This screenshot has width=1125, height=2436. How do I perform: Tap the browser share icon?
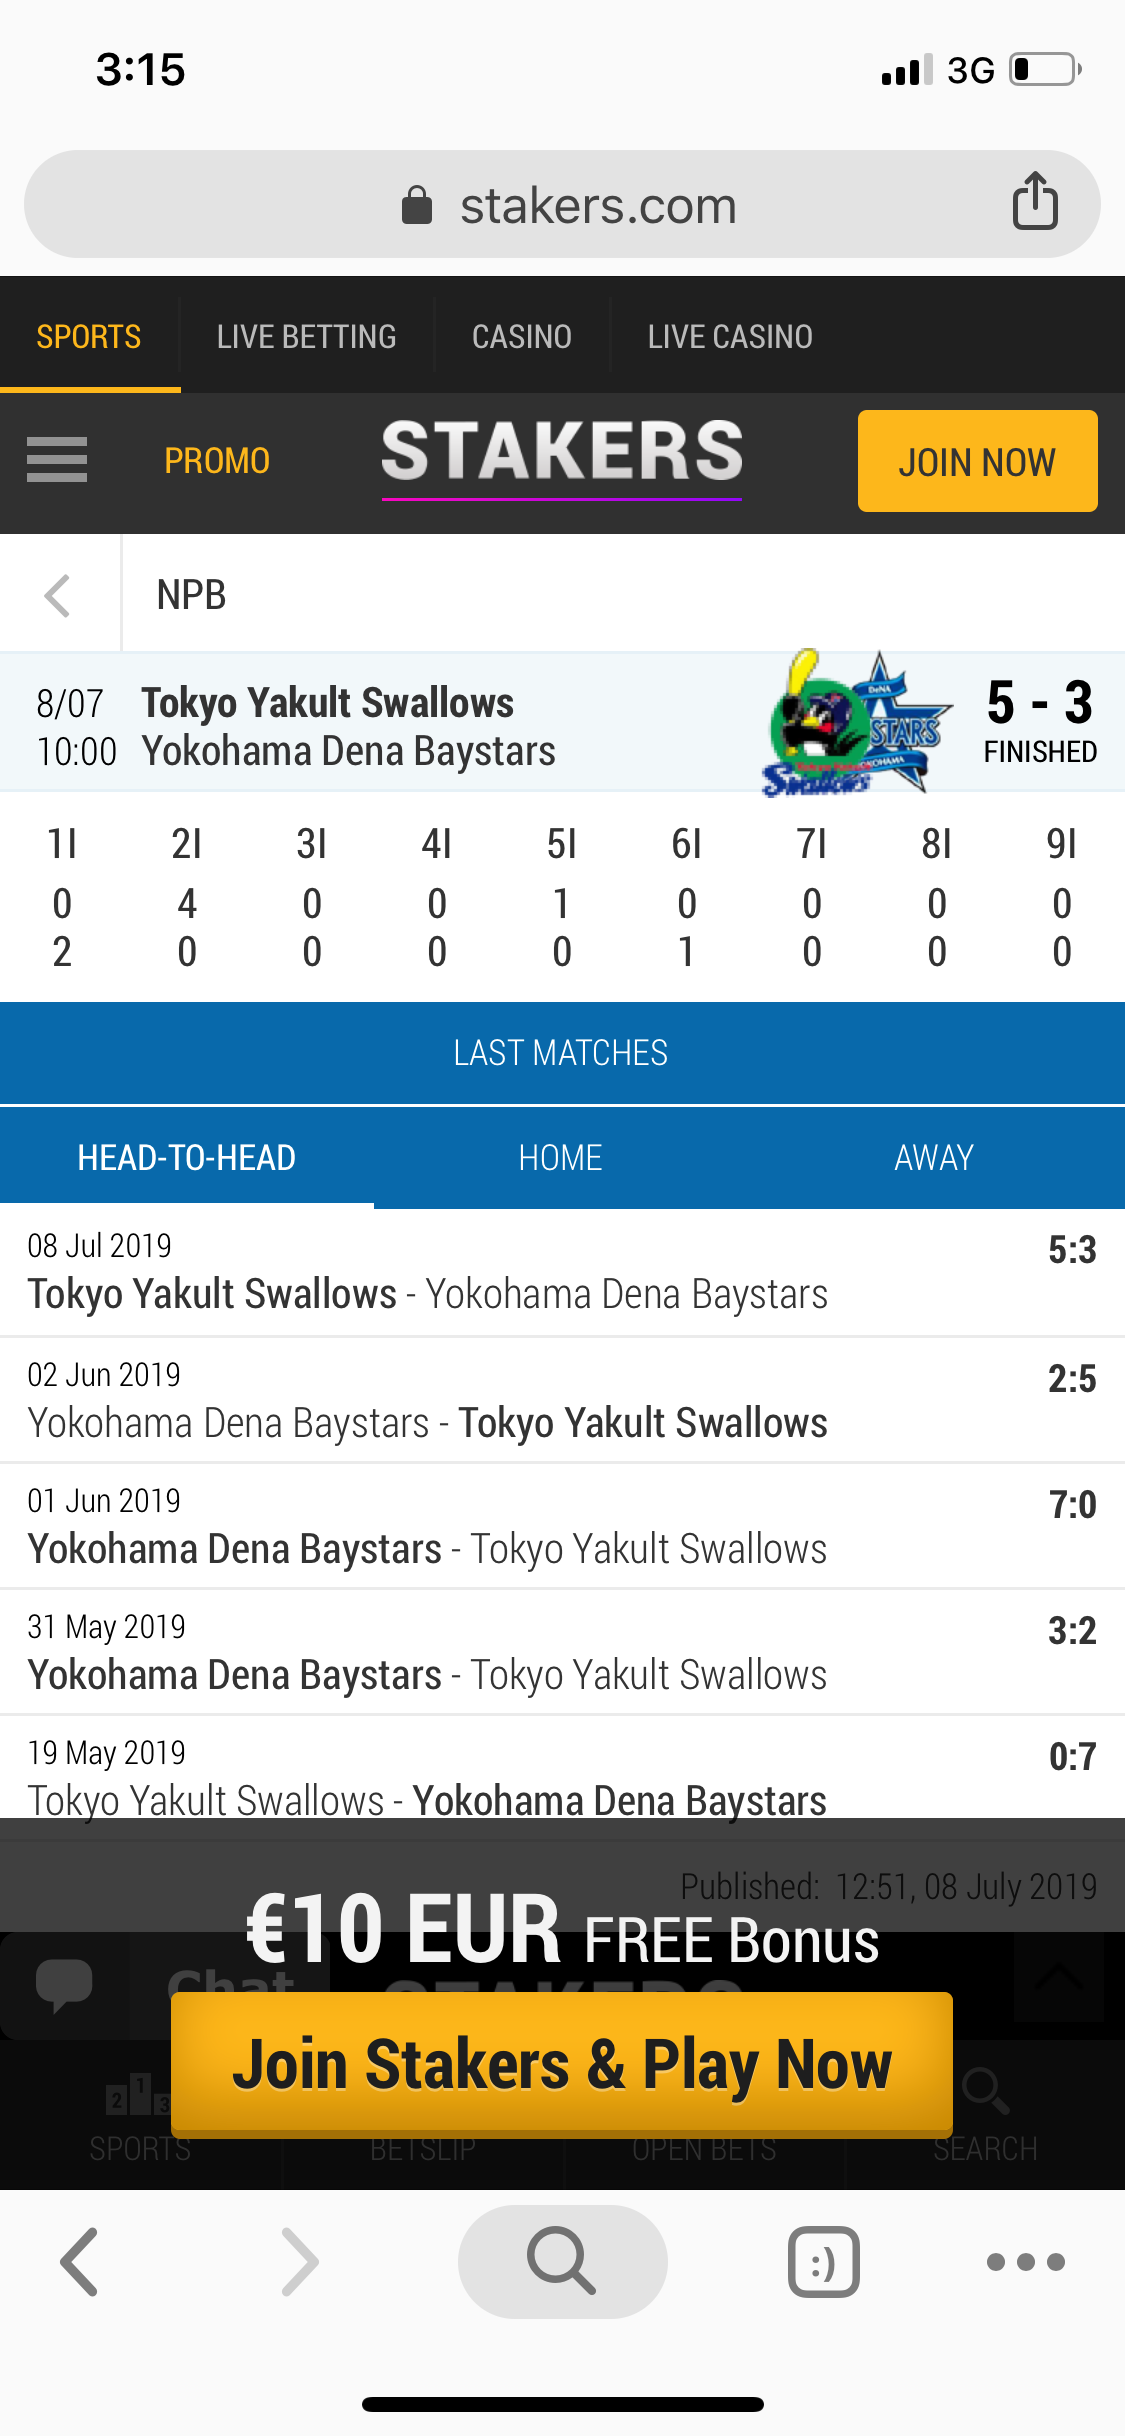[1035, 201]
